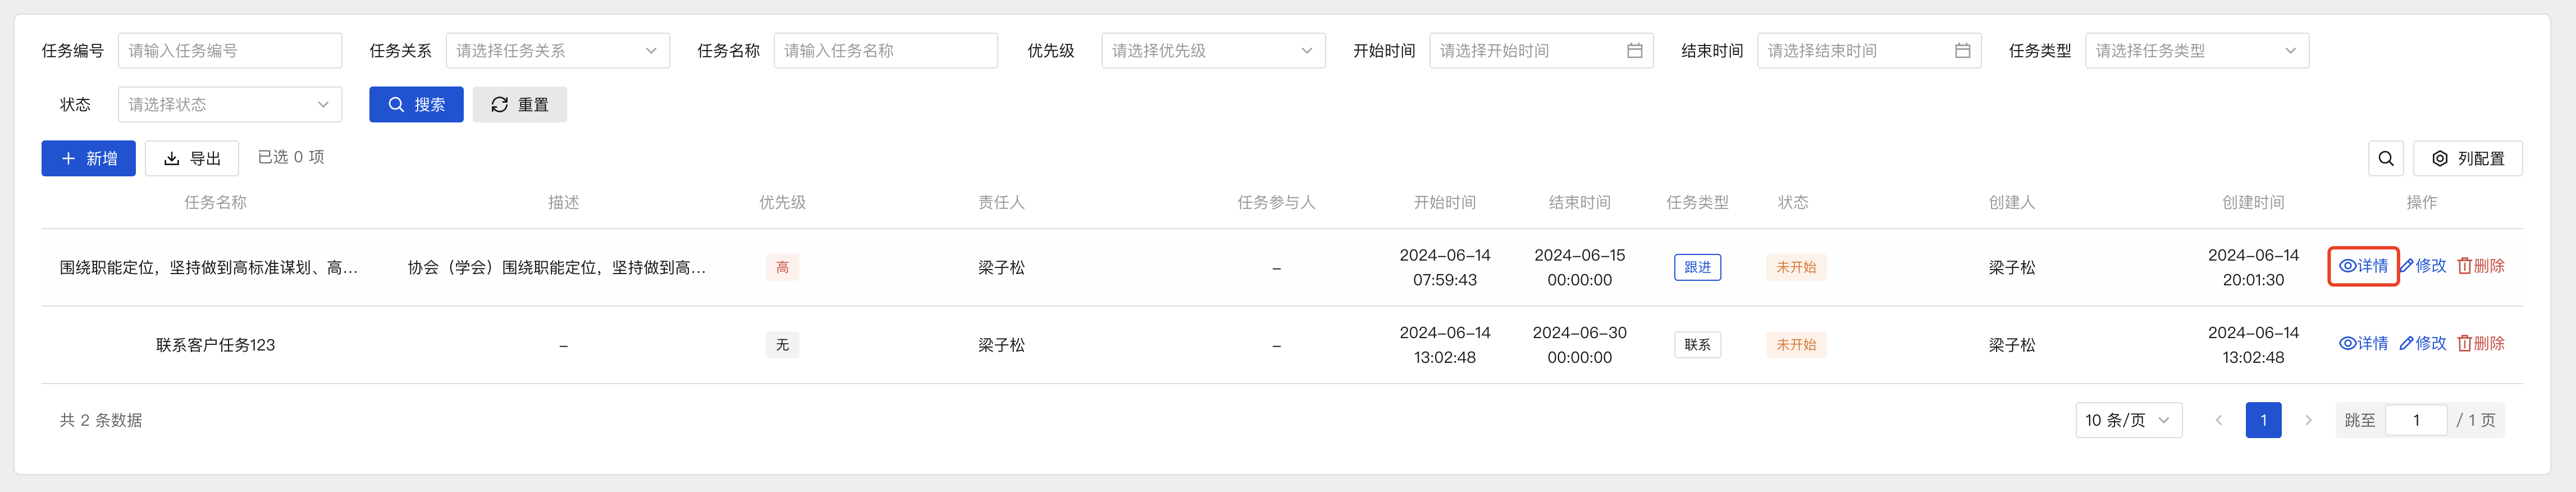Open the 优先级 priority dropdown
Screen dimensions: 2576x492
pyautogui.click(x=1212, y=51)
